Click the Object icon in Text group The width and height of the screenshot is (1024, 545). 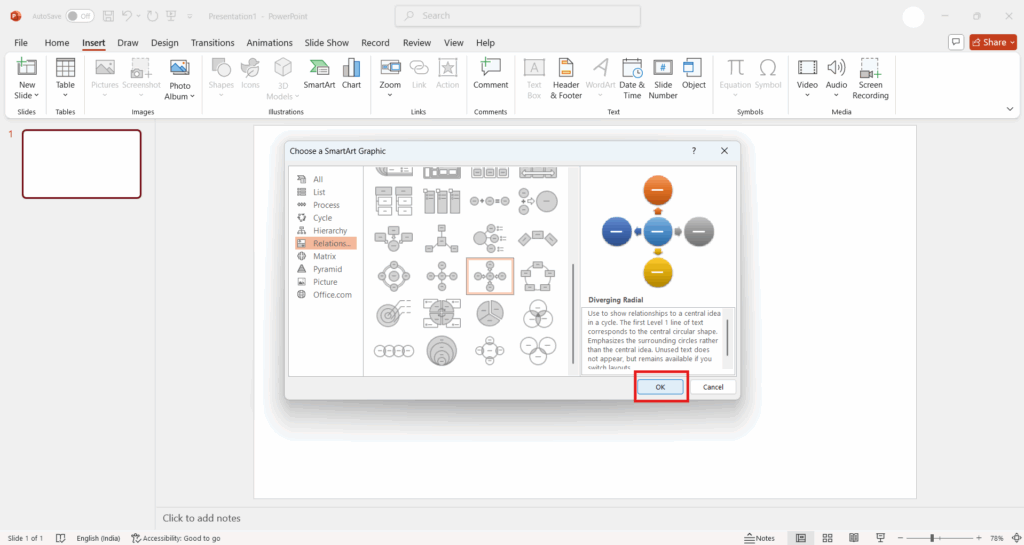coord(693,73)
